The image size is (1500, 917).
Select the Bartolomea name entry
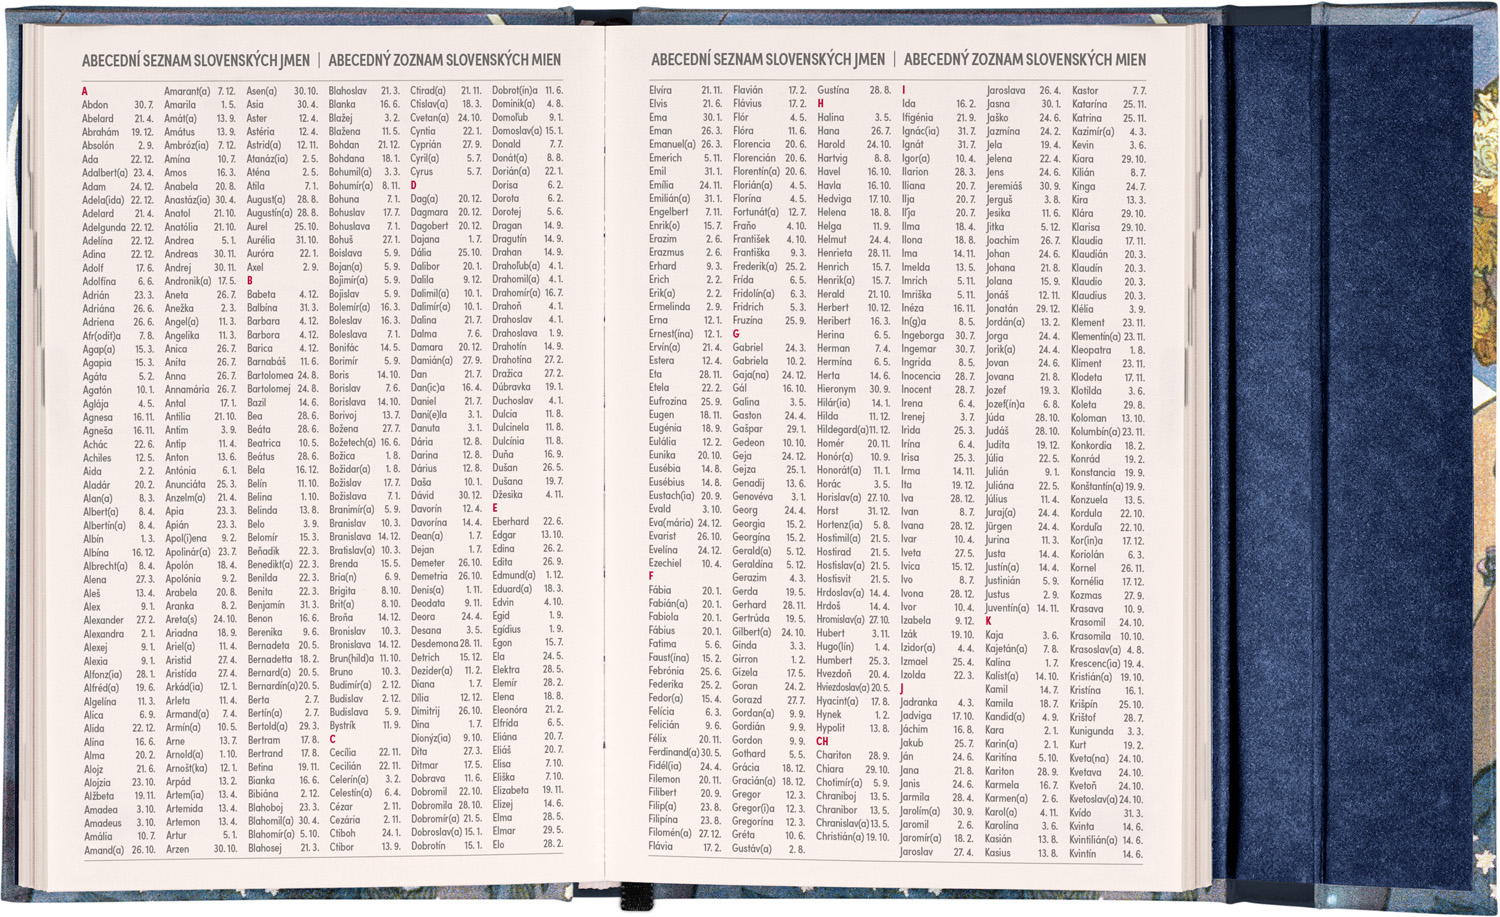(x=271, y=376)
